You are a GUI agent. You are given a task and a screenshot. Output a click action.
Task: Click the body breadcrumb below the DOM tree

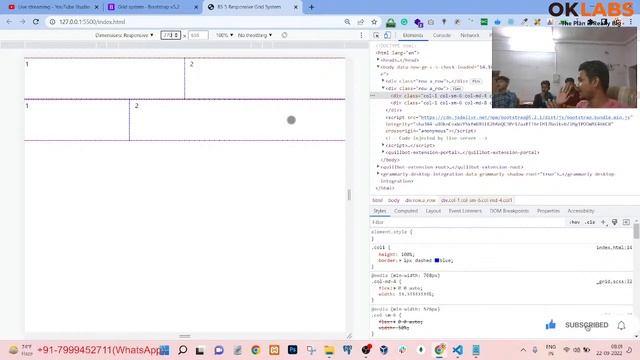coord(393,200)
